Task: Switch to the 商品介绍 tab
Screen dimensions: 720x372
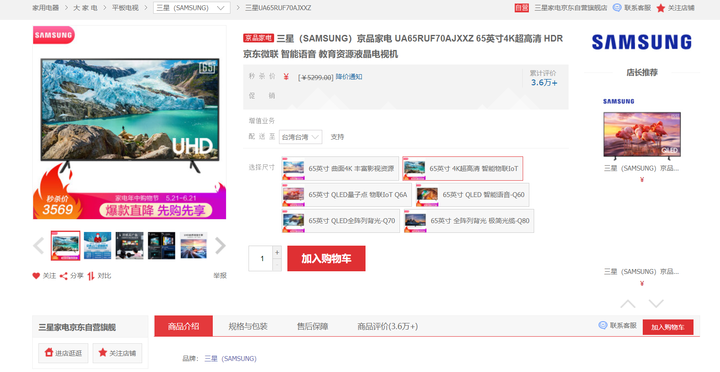Action: [x=183, y=326]
